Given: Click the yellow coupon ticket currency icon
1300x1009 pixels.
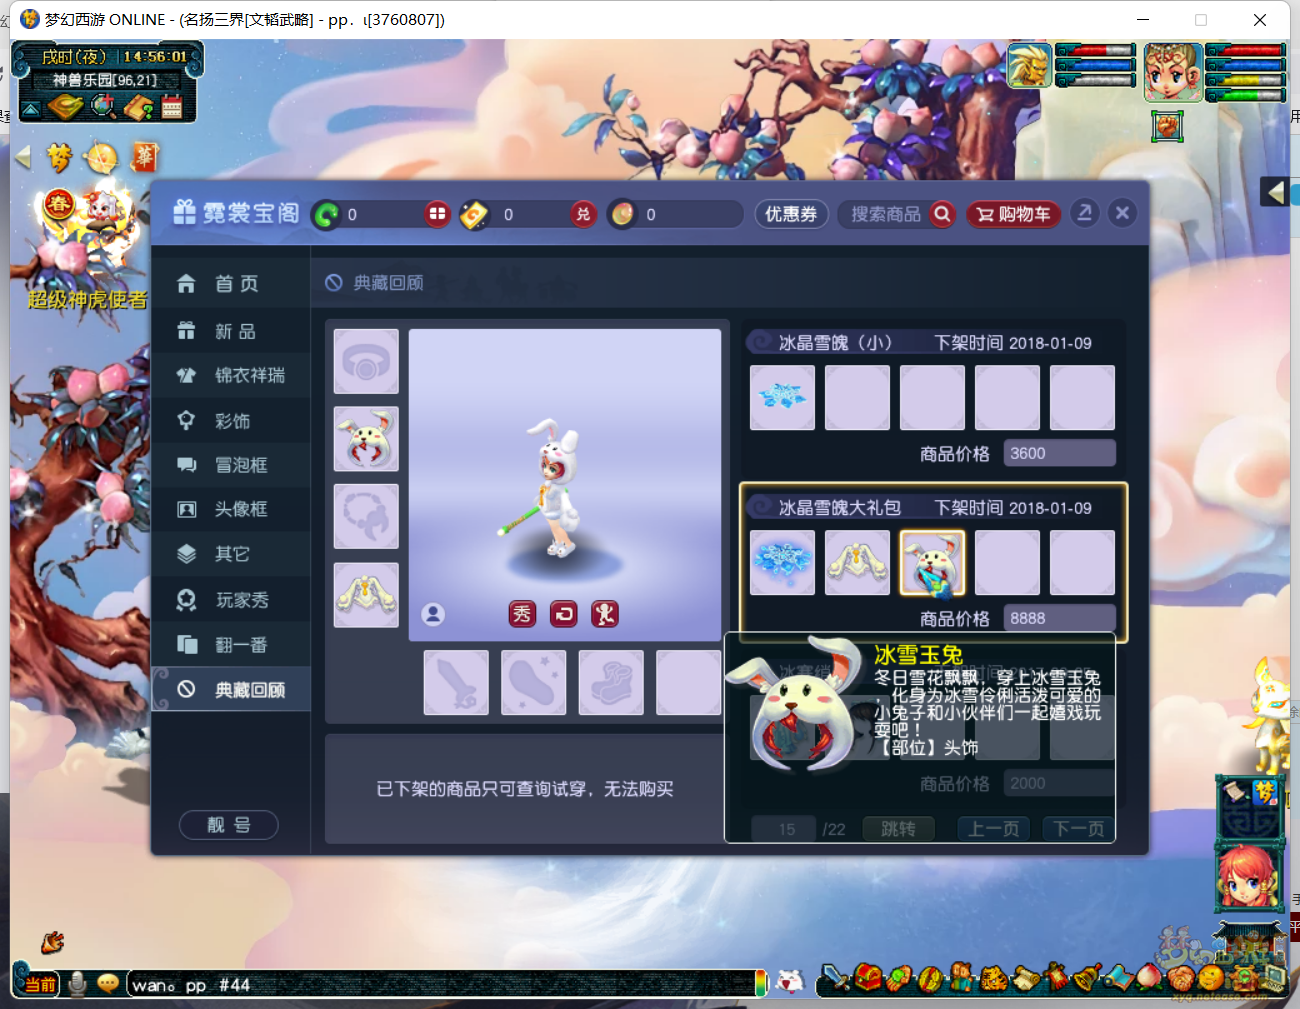Looking at the screenshot, I should pyautogui.click(x=474, y=215).
